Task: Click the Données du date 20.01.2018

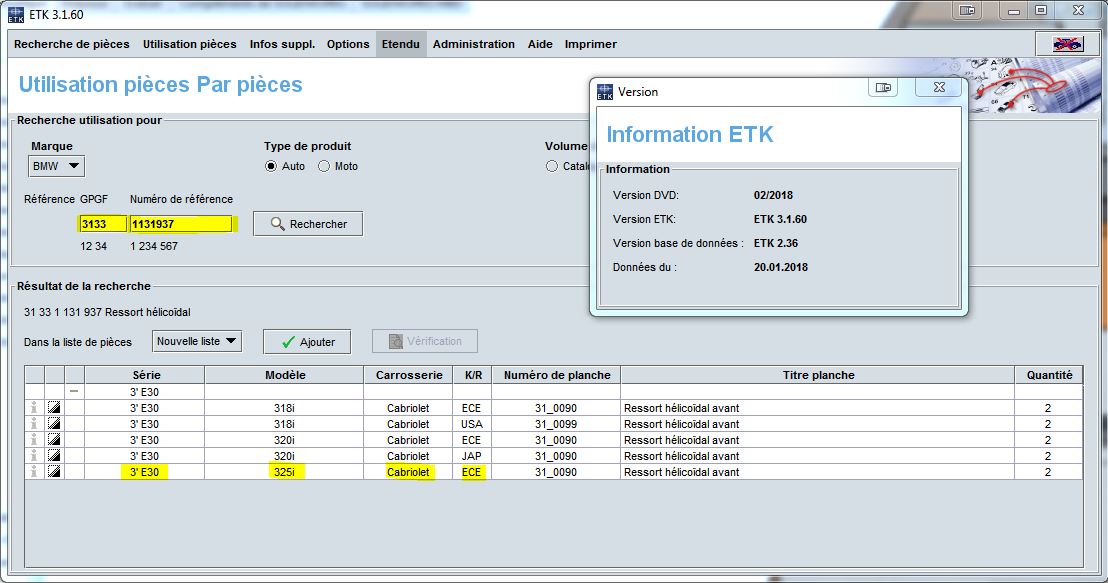Action: [x=781, y=267]
